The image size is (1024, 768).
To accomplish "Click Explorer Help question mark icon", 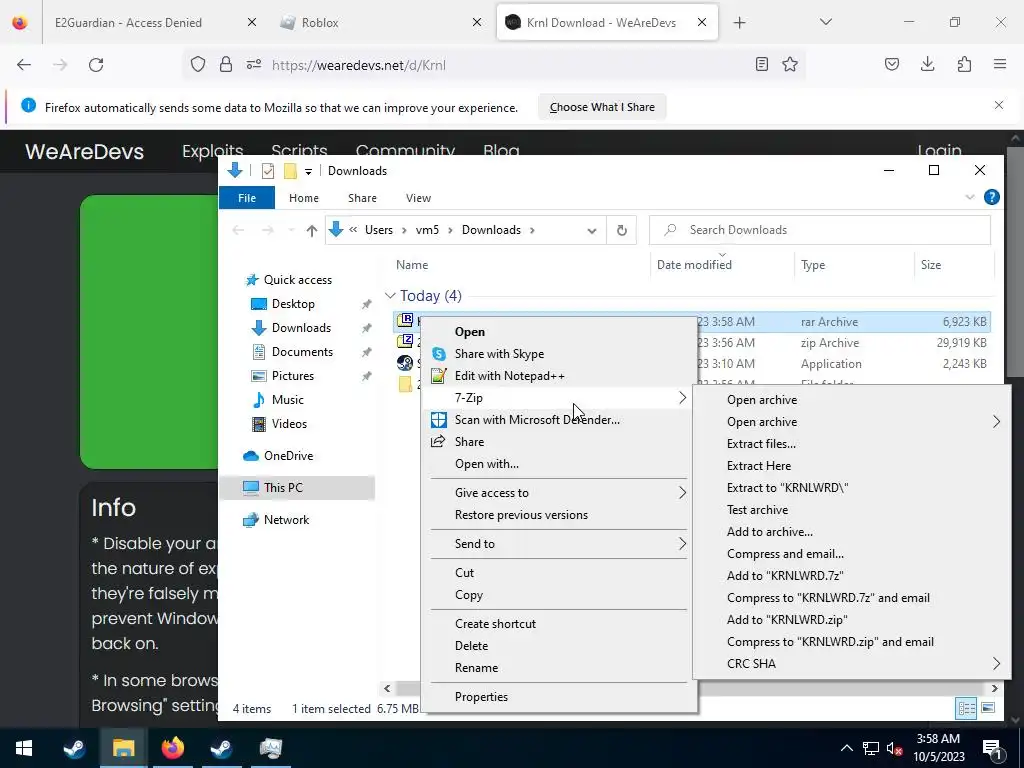I will point(991,197).
